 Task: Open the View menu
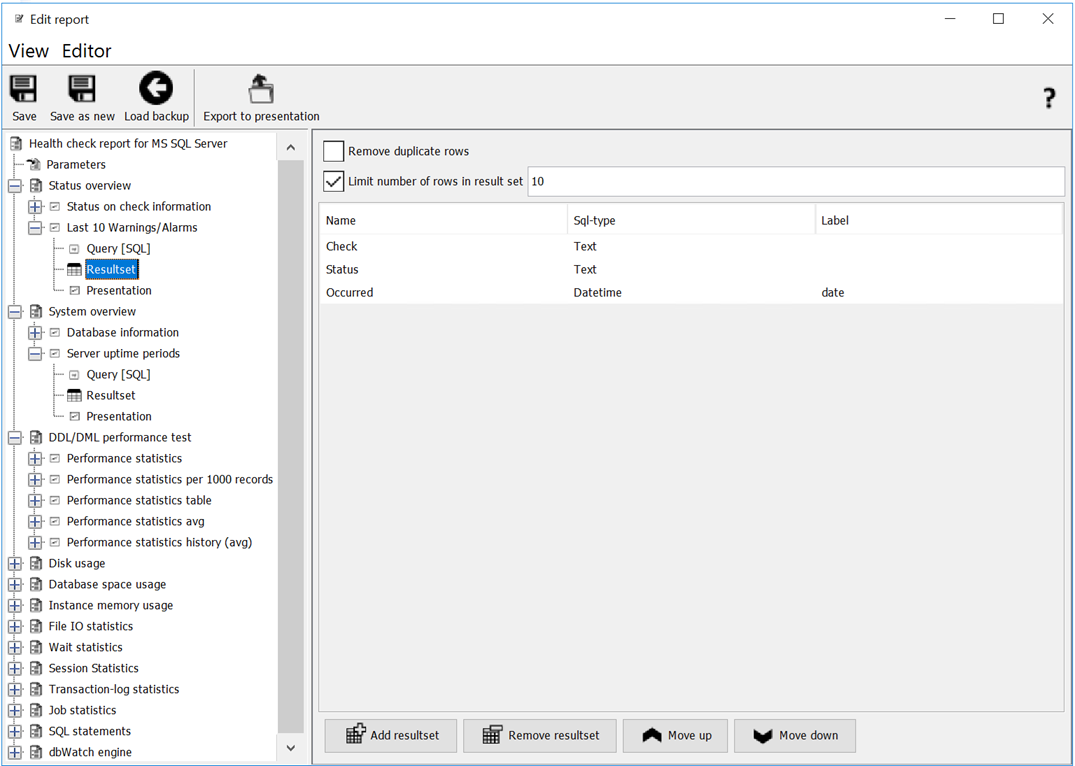(28, 51)
